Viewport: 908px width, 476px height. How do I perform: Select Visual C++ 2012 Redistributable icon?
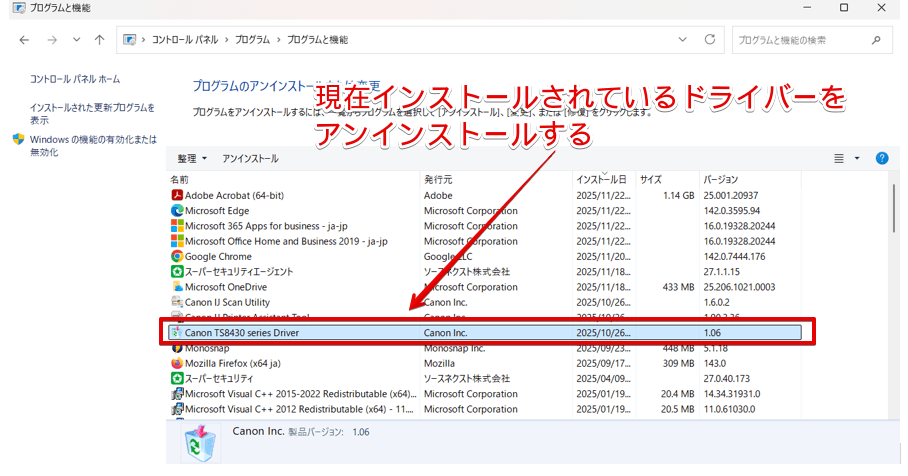pyautogui.click(x=177, y=409)
